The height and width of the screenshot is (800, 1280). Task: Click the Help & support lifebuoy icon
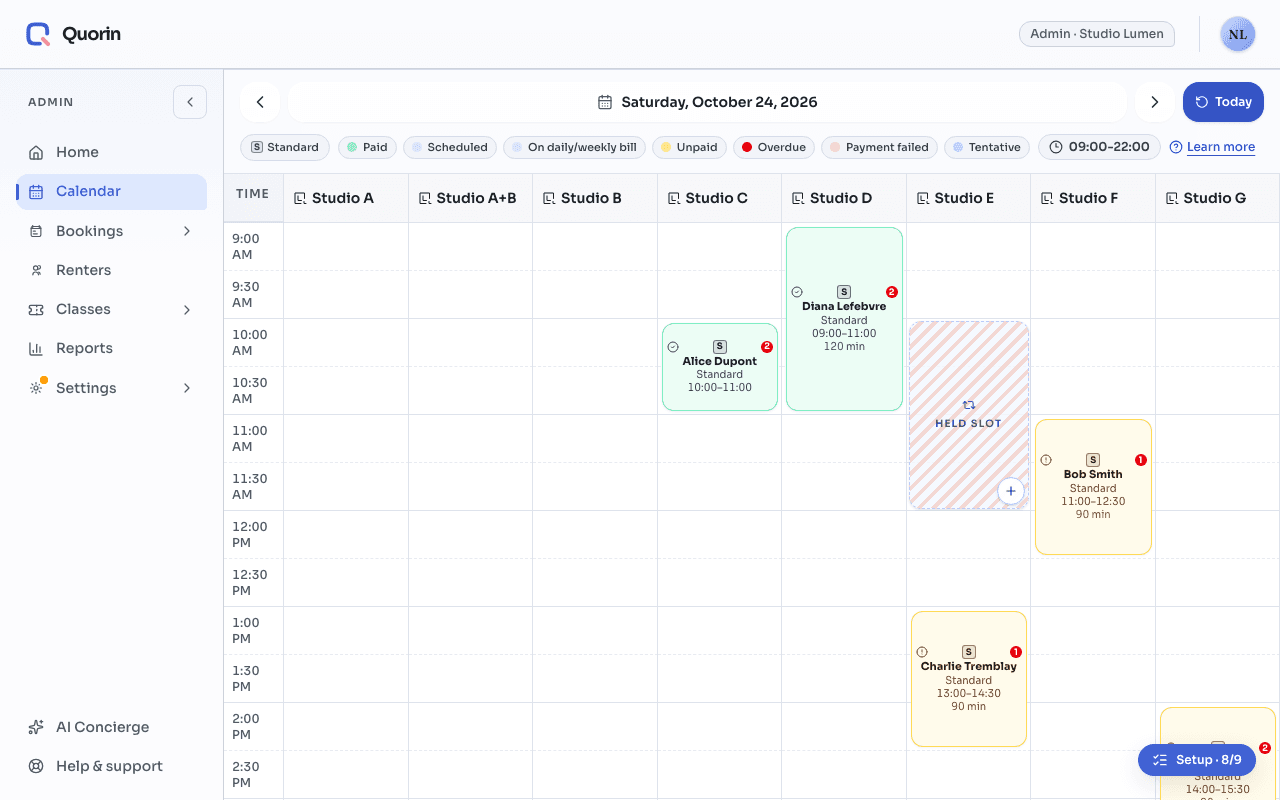point(36,766)
